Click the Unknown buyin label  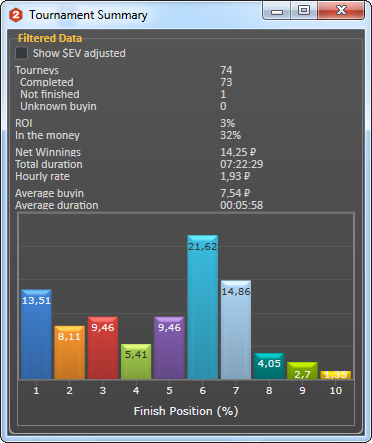click(58, 106)
